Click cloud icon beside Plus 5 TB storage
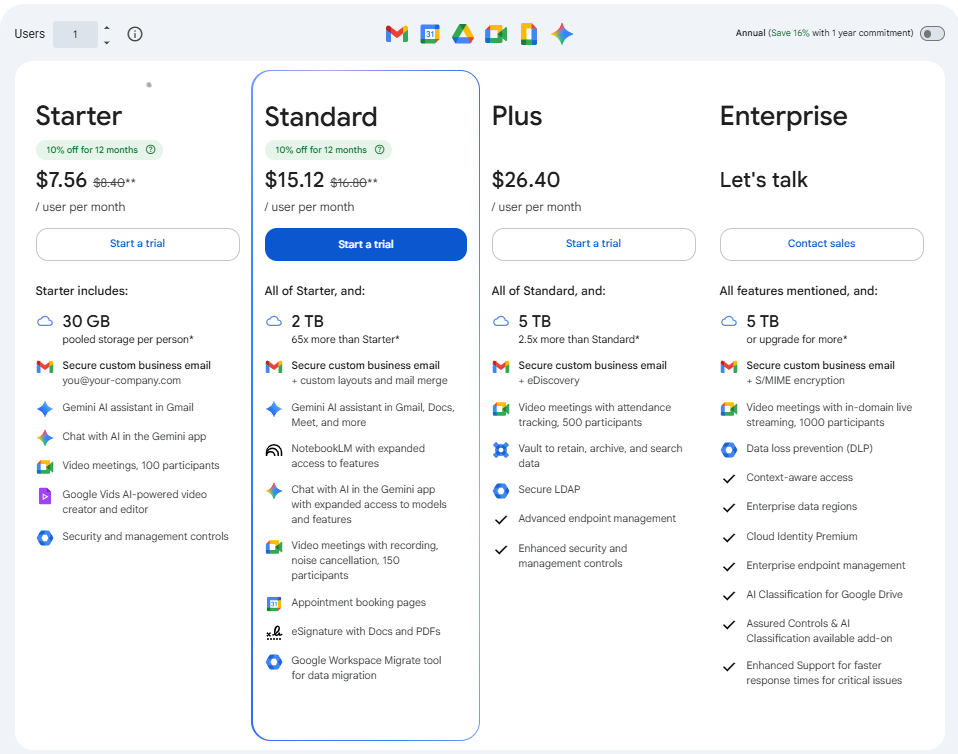 pos(501,321)
